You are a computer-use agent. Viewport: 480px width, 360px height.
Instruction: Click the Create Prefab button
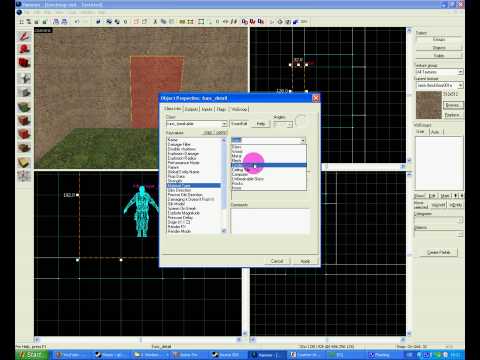click(439, 252)
